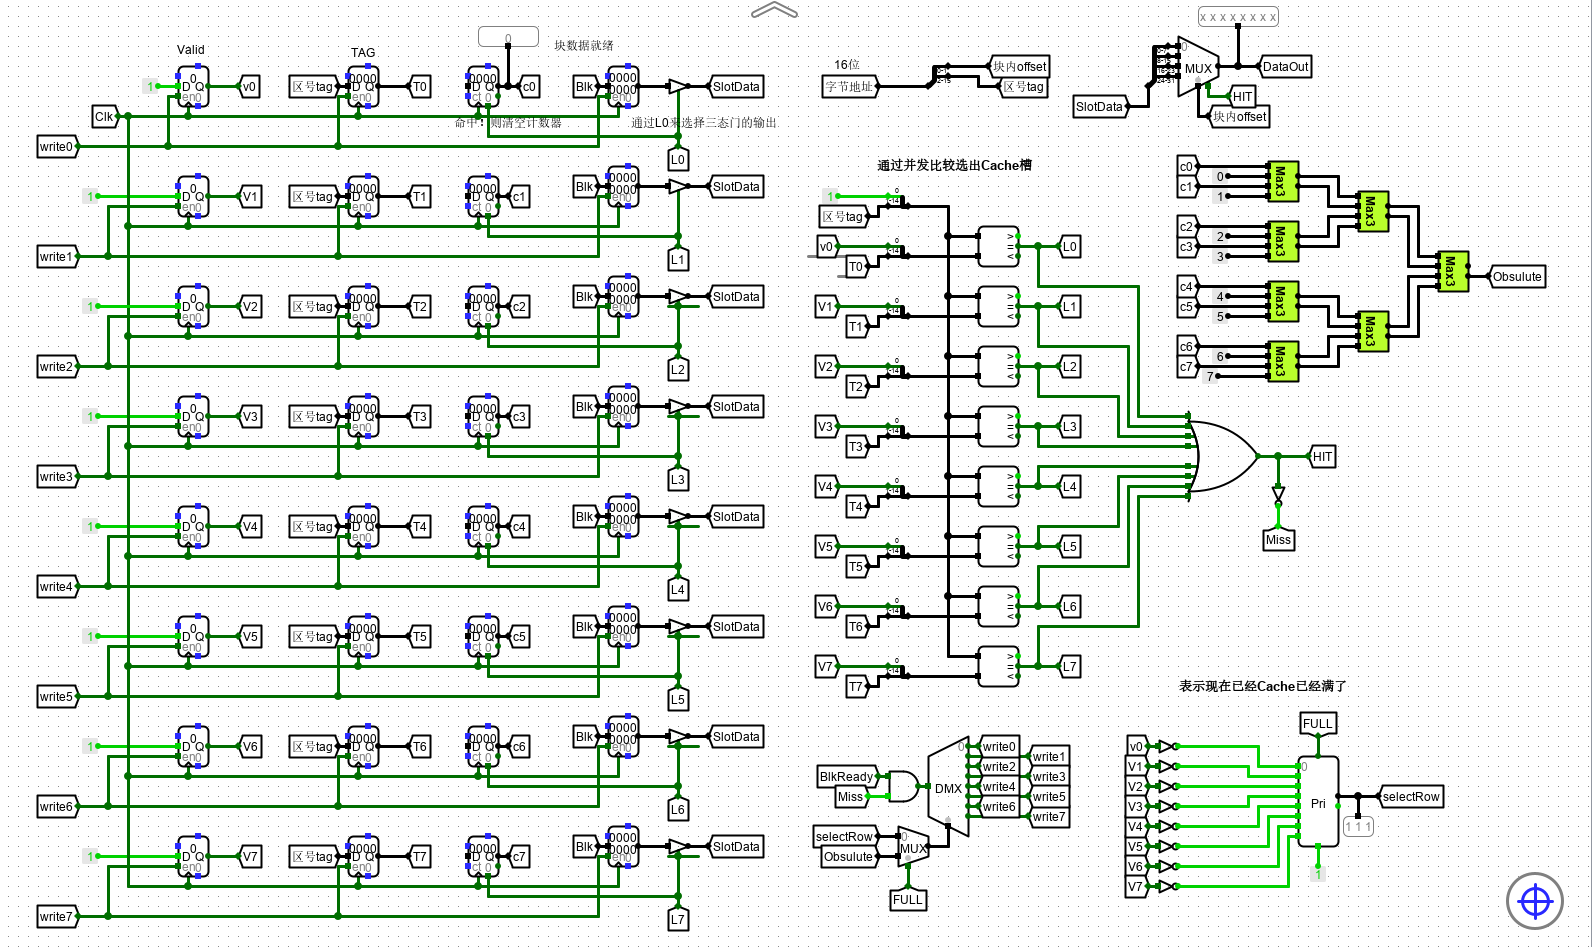Click the Valid column heading

point(191,50)
